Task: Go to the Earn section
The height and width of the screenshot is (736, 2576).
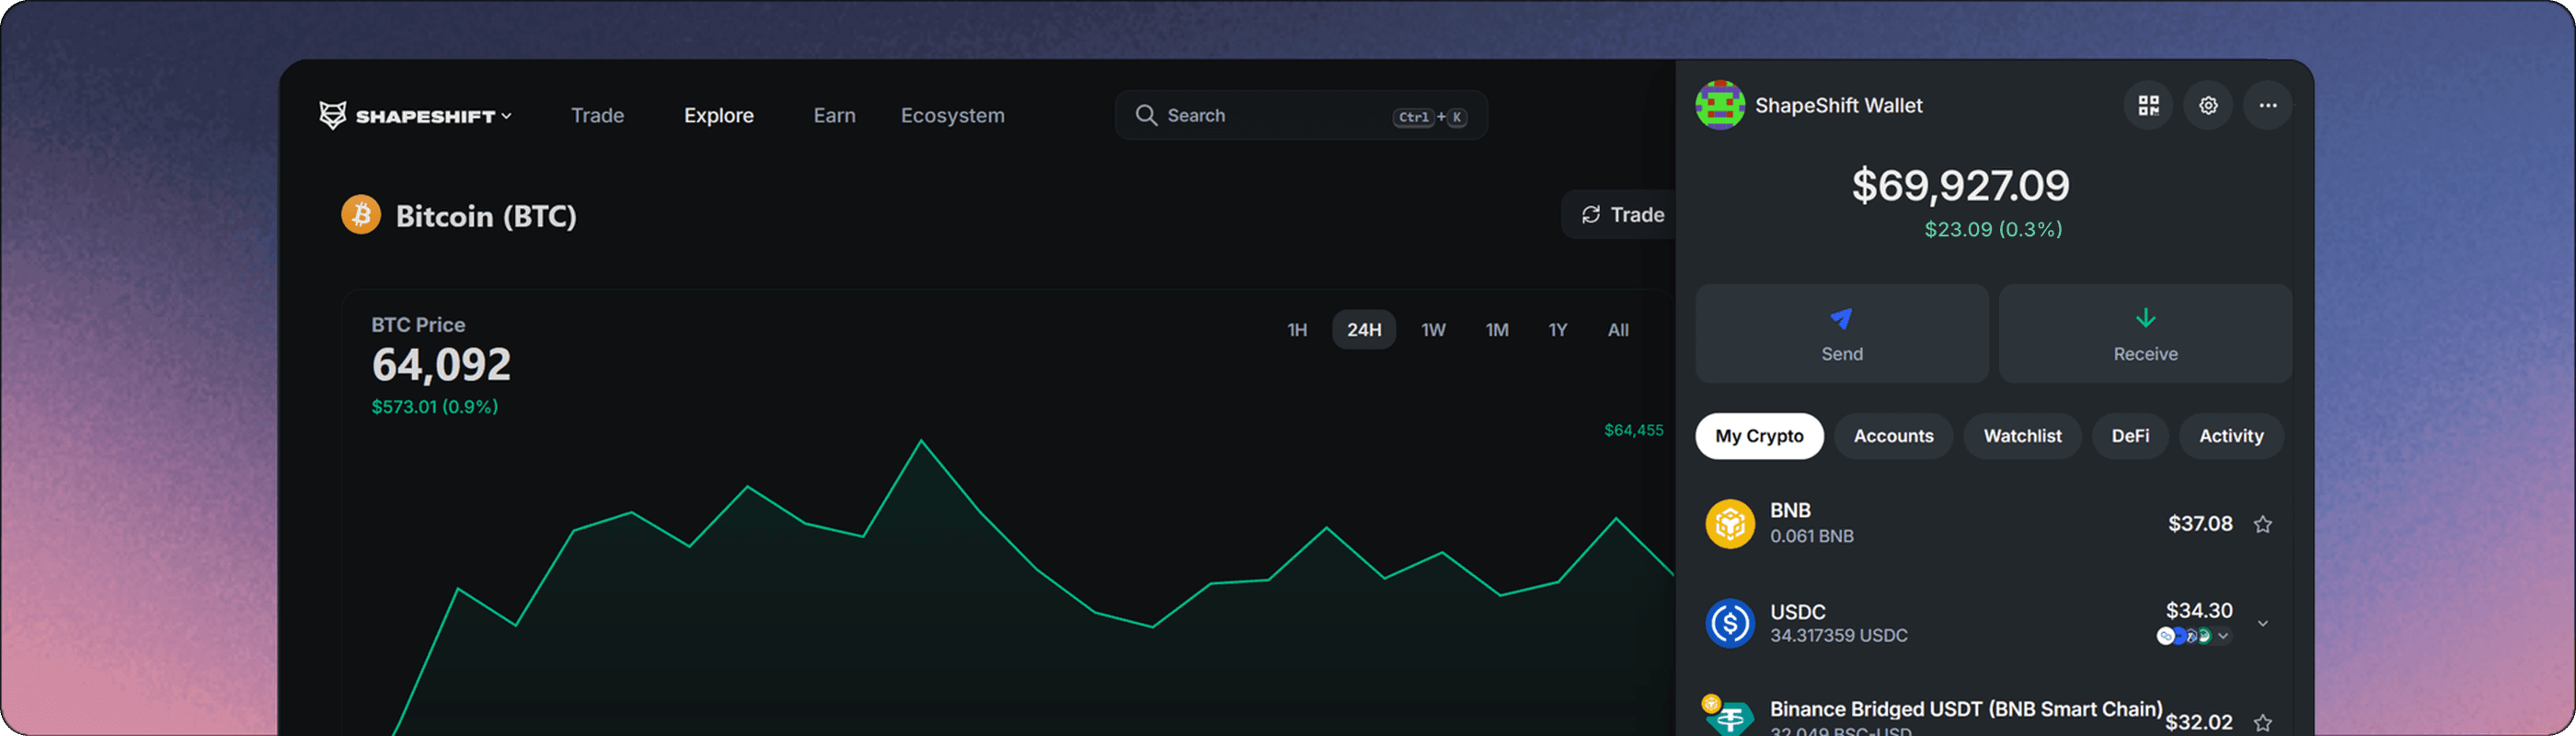Action: 834,115
